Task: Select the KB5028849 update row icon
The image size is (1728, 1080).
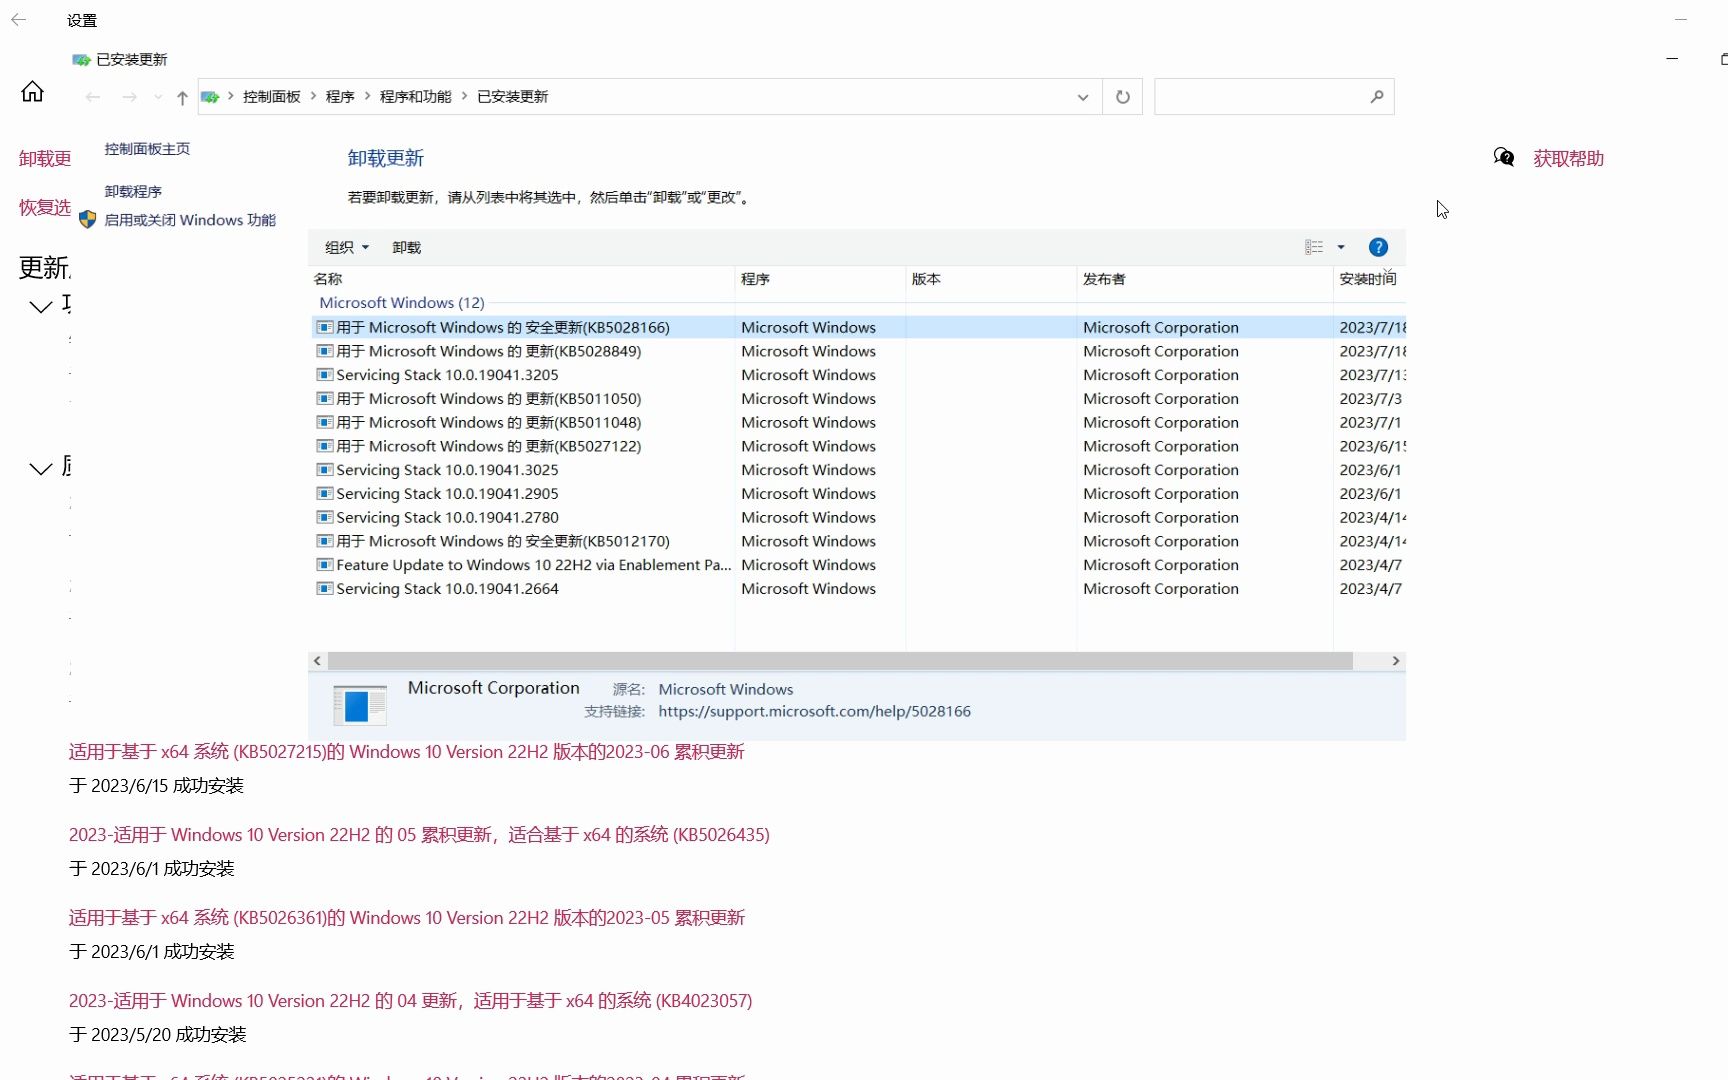Action: (325, 351)
